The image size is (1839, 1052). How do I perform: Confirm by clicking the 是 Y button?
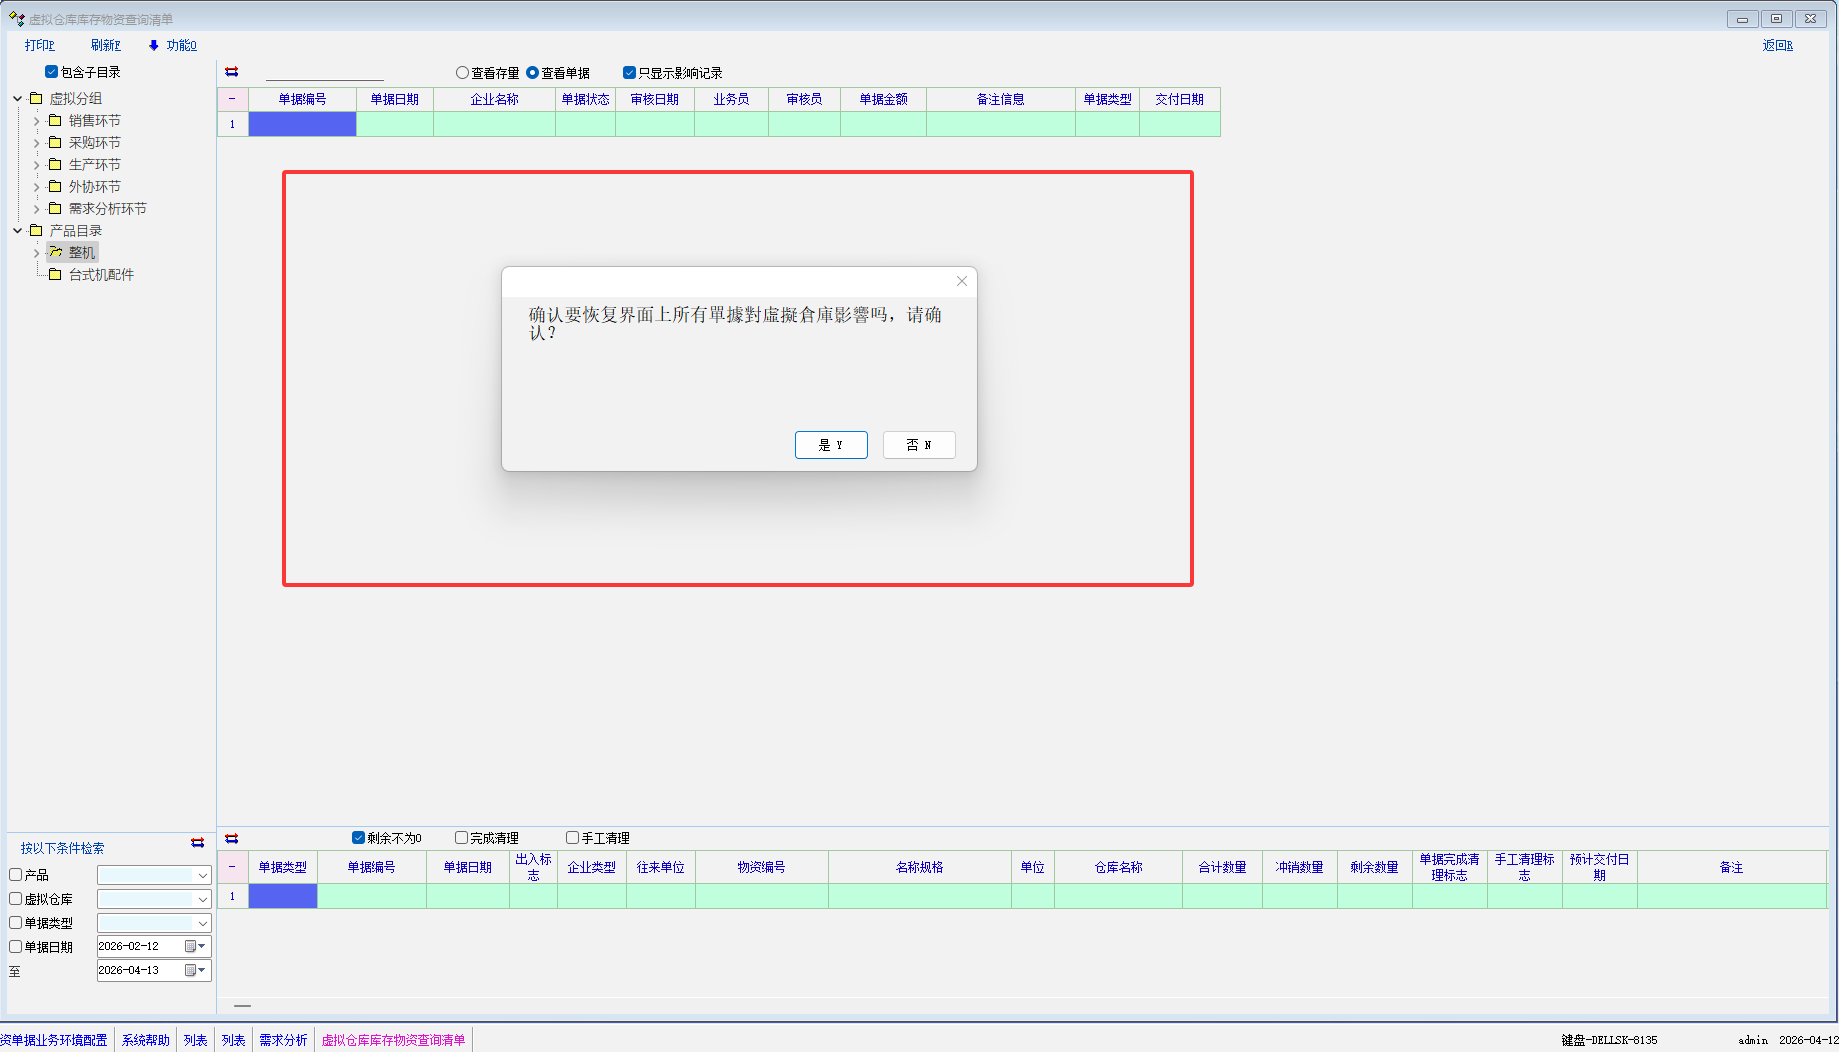click(x=831, y=445)
